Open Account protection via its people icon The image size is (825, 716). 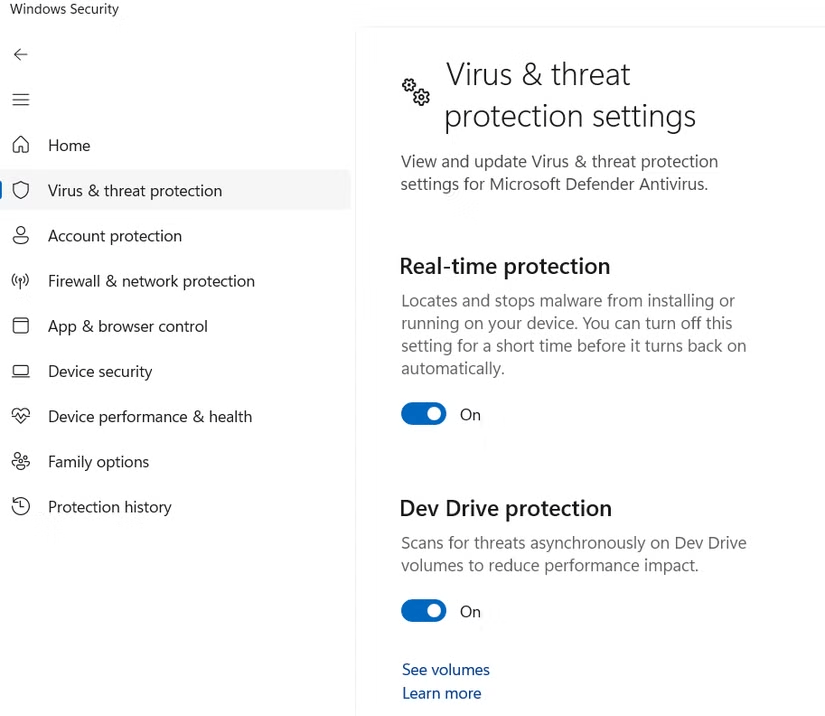[20, 236]
